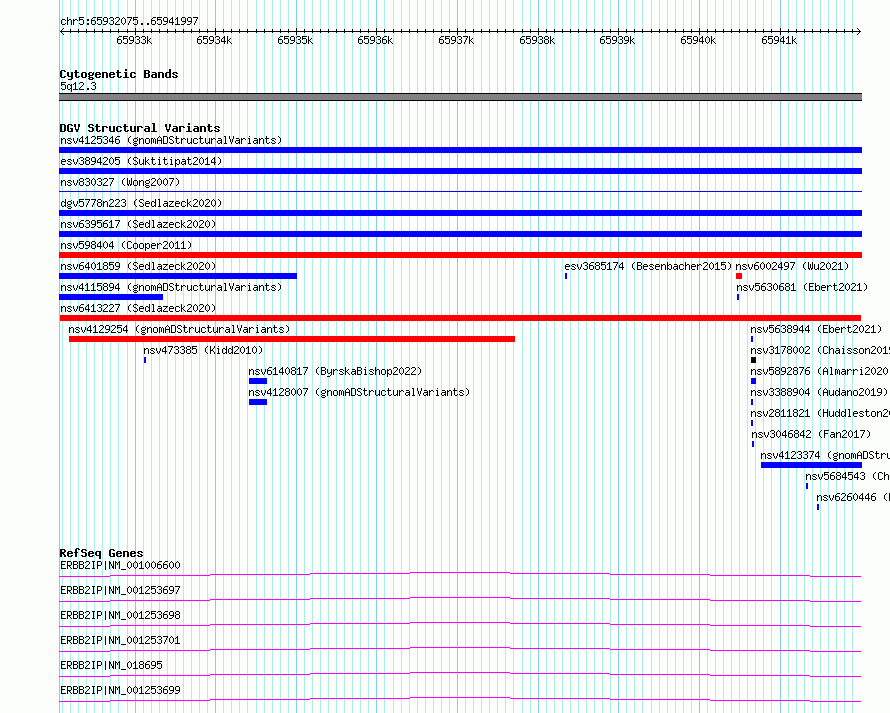Open nsv3046842 (Fan2017) variant
This screenshot has height=713, width=890.
pyautogui.click(x=811, y=434)
